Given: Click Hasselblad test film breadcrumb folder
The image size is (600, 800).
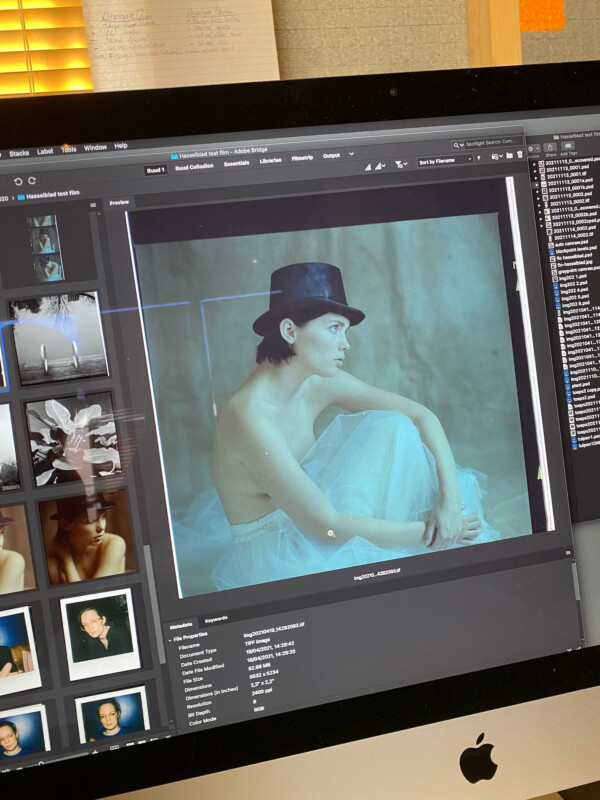Looking at the screenshot, I should point(48,195).
